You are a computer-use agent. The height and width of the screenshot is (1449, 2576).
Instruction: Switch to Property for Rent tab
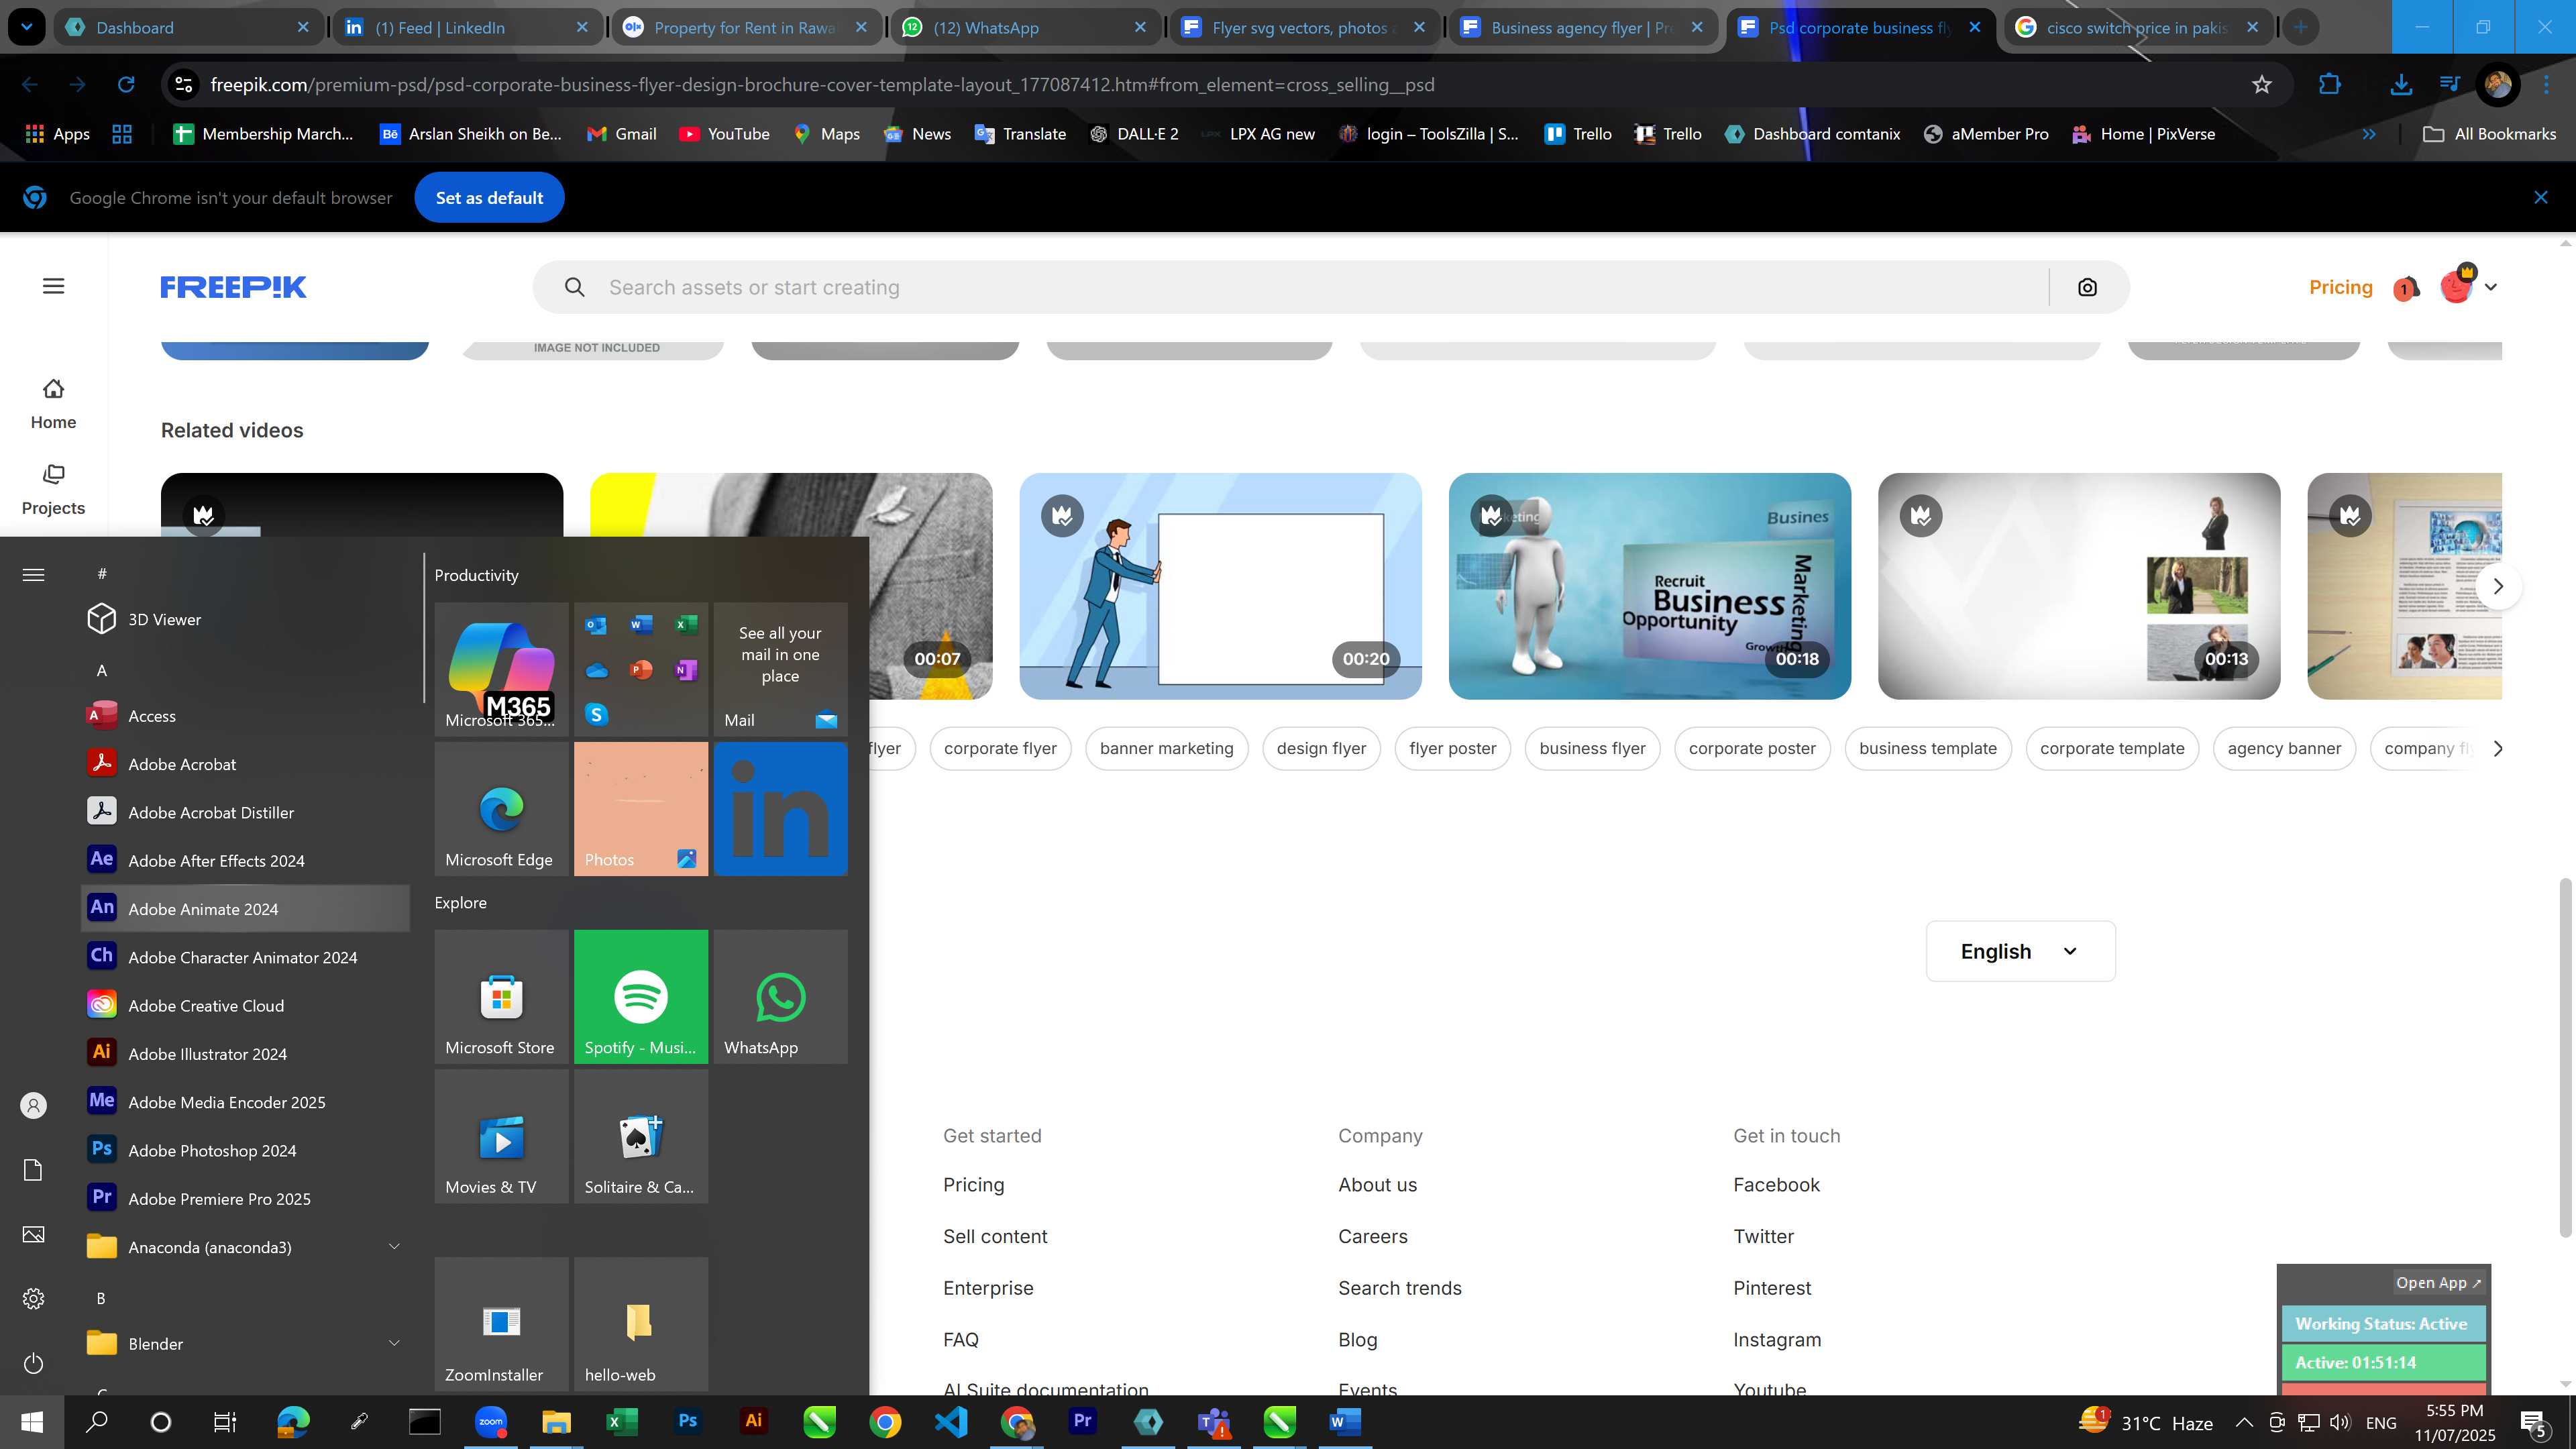pos(745,28)
